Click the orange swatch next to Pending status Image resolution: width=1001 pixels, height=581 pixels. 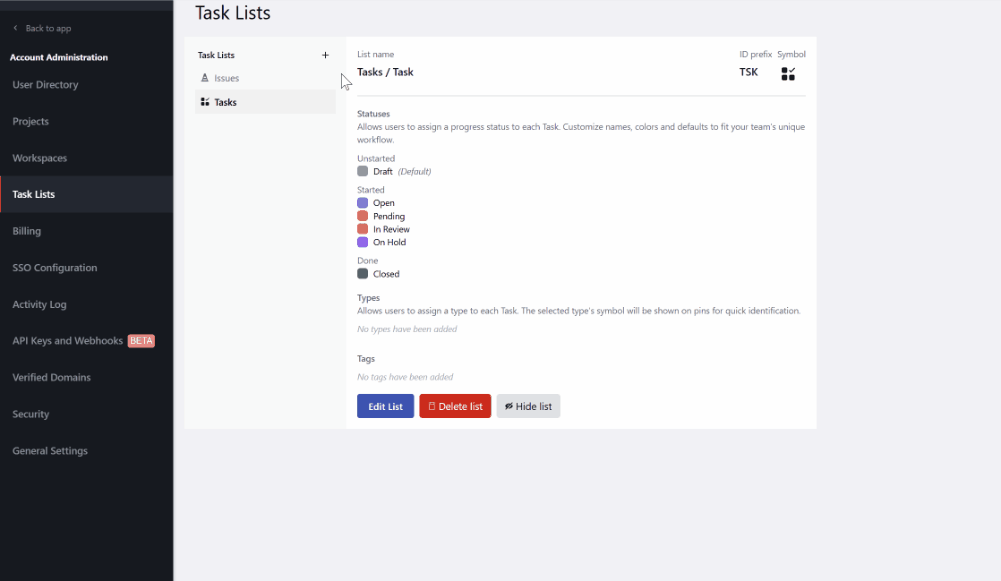click(x=362, y=216)
